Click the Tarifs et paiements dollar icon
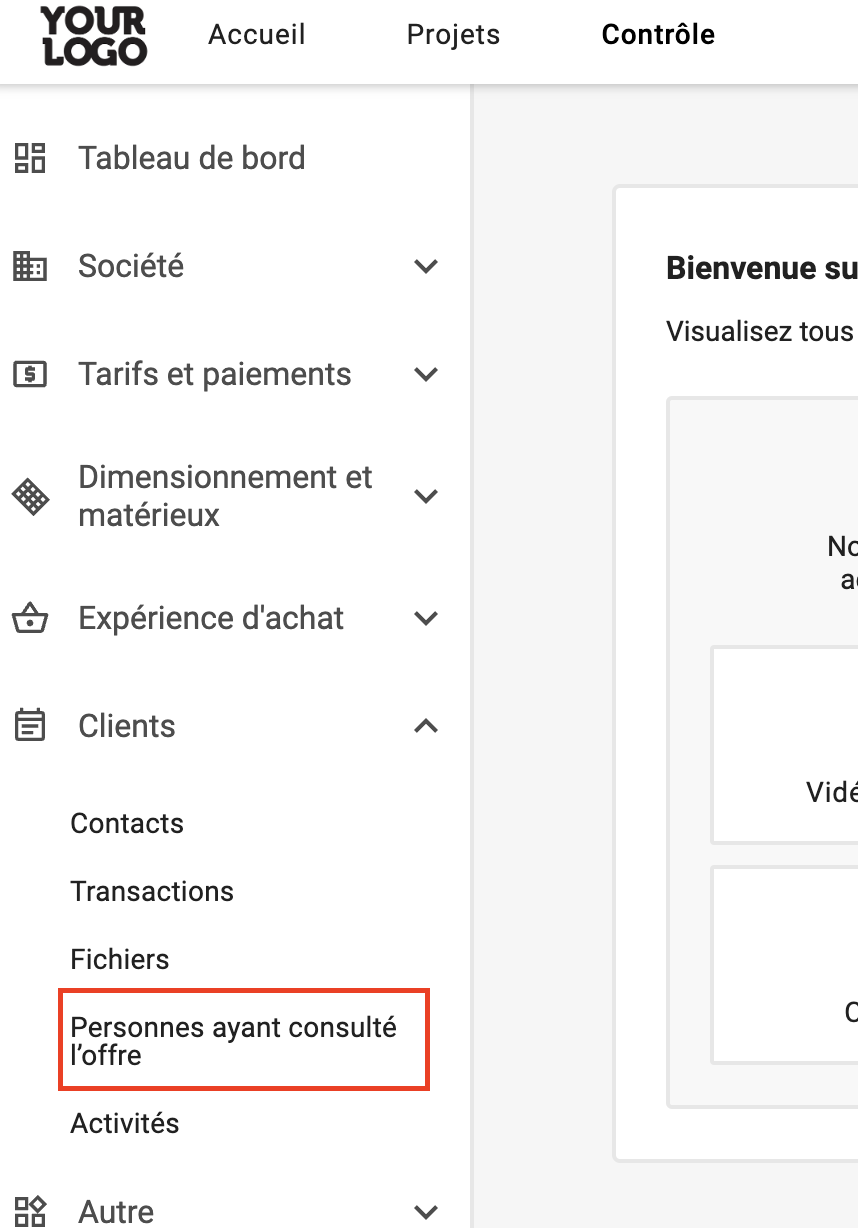 [x=30, y=374]
